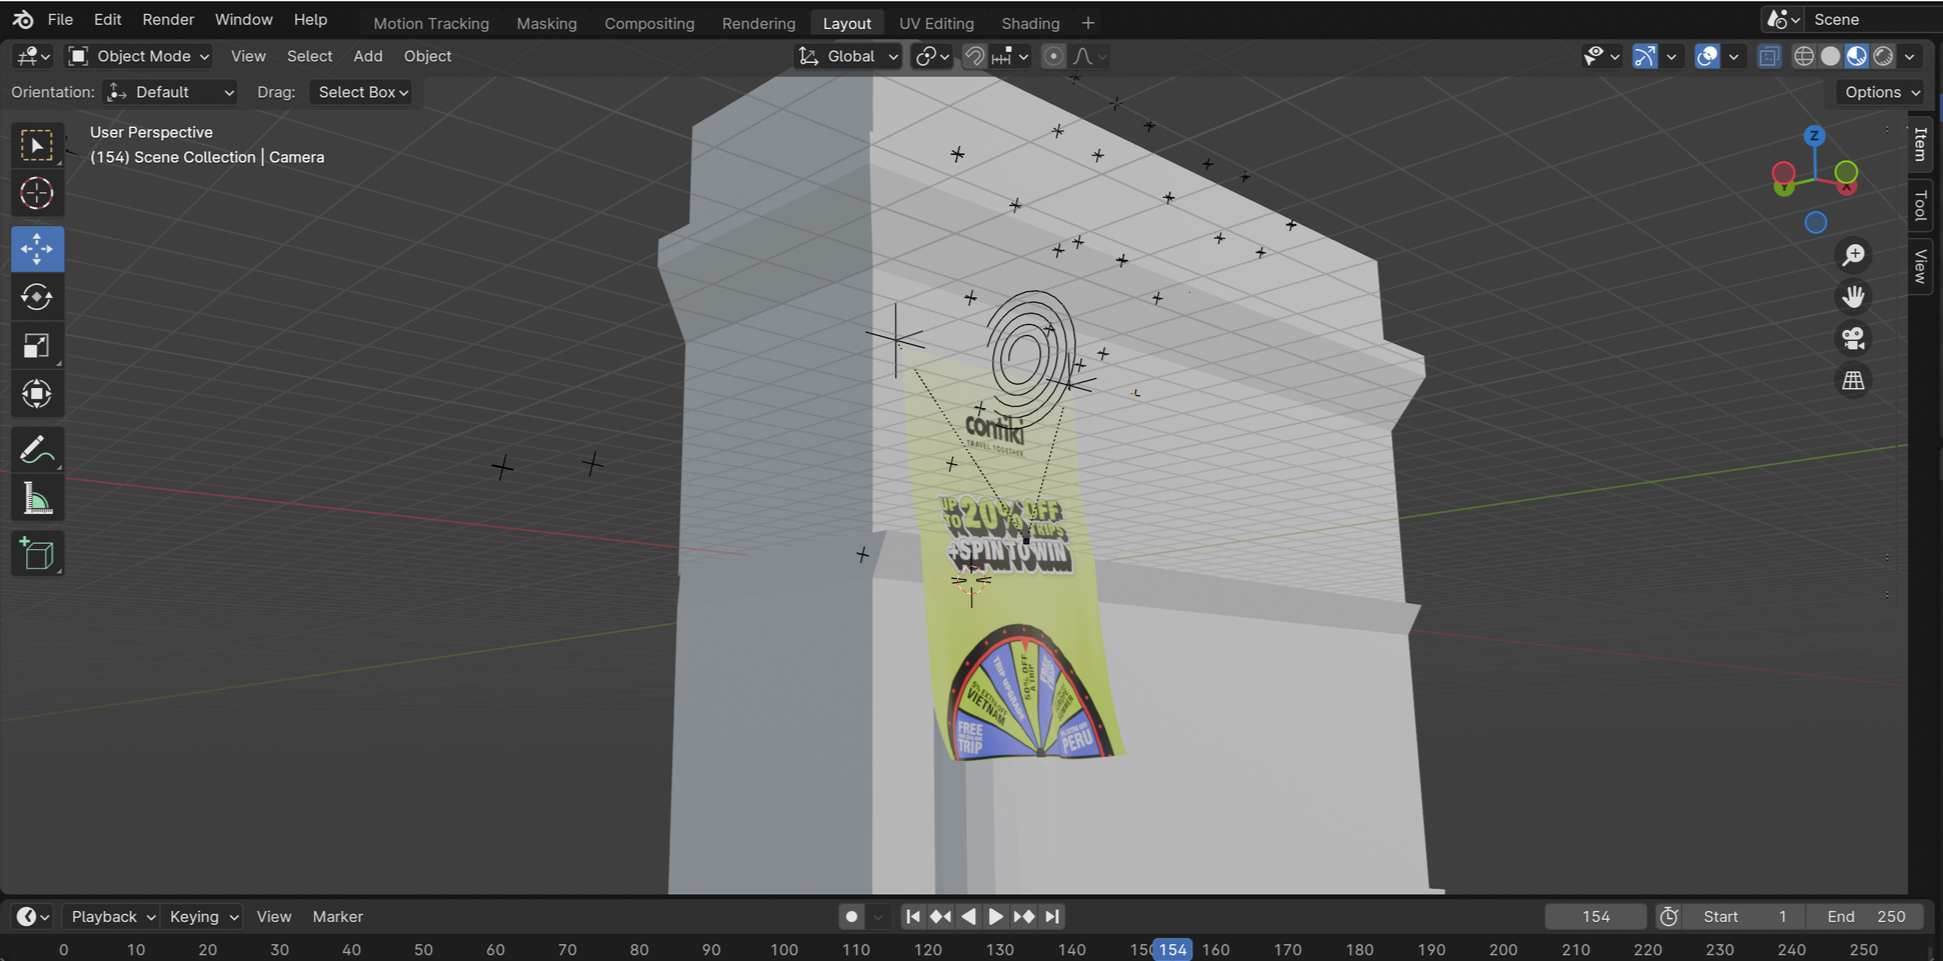Image resolution: width=1943 pixels, height=961 pixels.
Task: Open the Object Mode dropdown
Action: pos(139,56)
